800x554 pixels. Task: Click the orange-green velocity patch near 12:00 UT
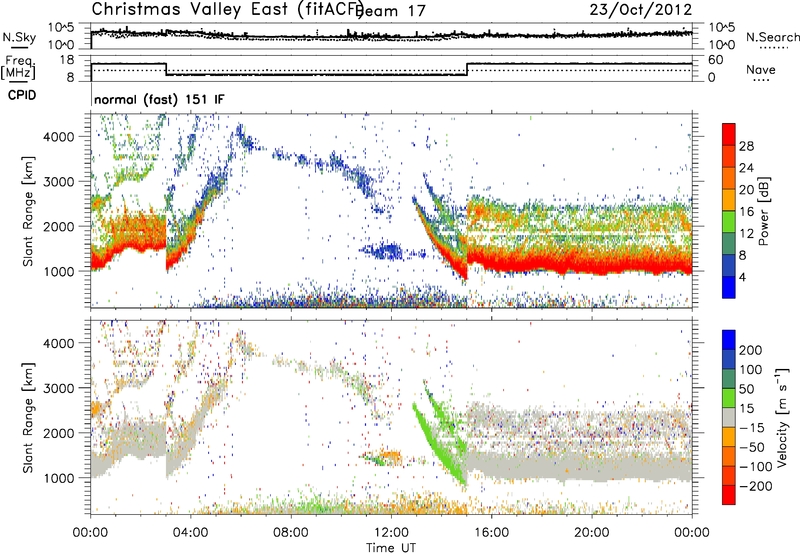click(x=384, y=457)
